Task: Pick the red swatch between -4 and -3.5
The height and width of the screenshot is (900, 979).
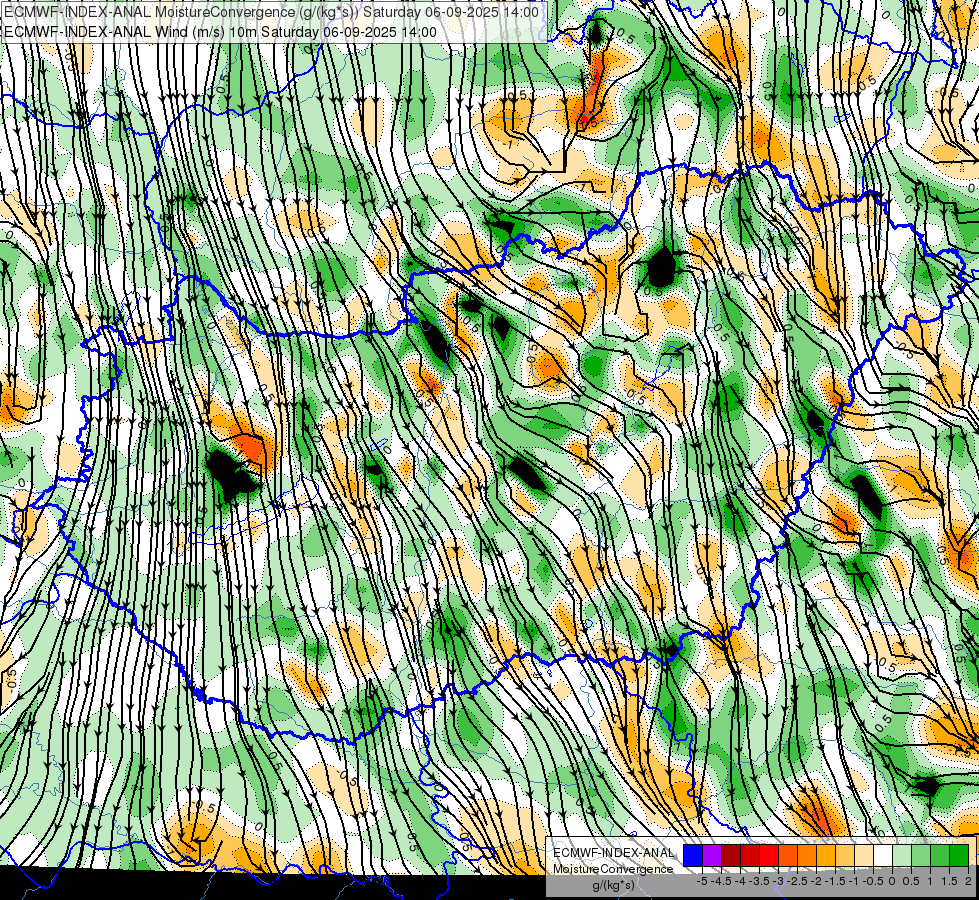Action: [x=750, y=856]
